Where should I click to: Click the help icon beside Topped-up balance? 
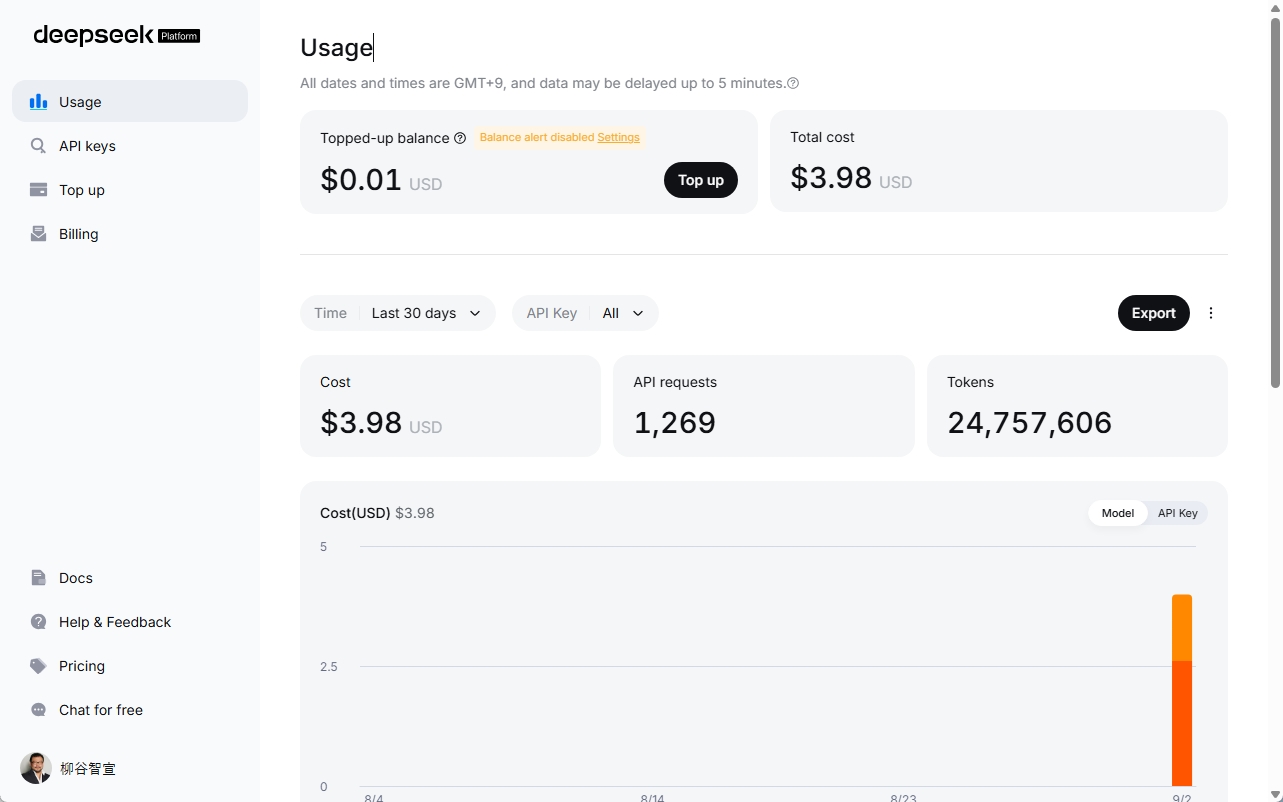(460, 138)
